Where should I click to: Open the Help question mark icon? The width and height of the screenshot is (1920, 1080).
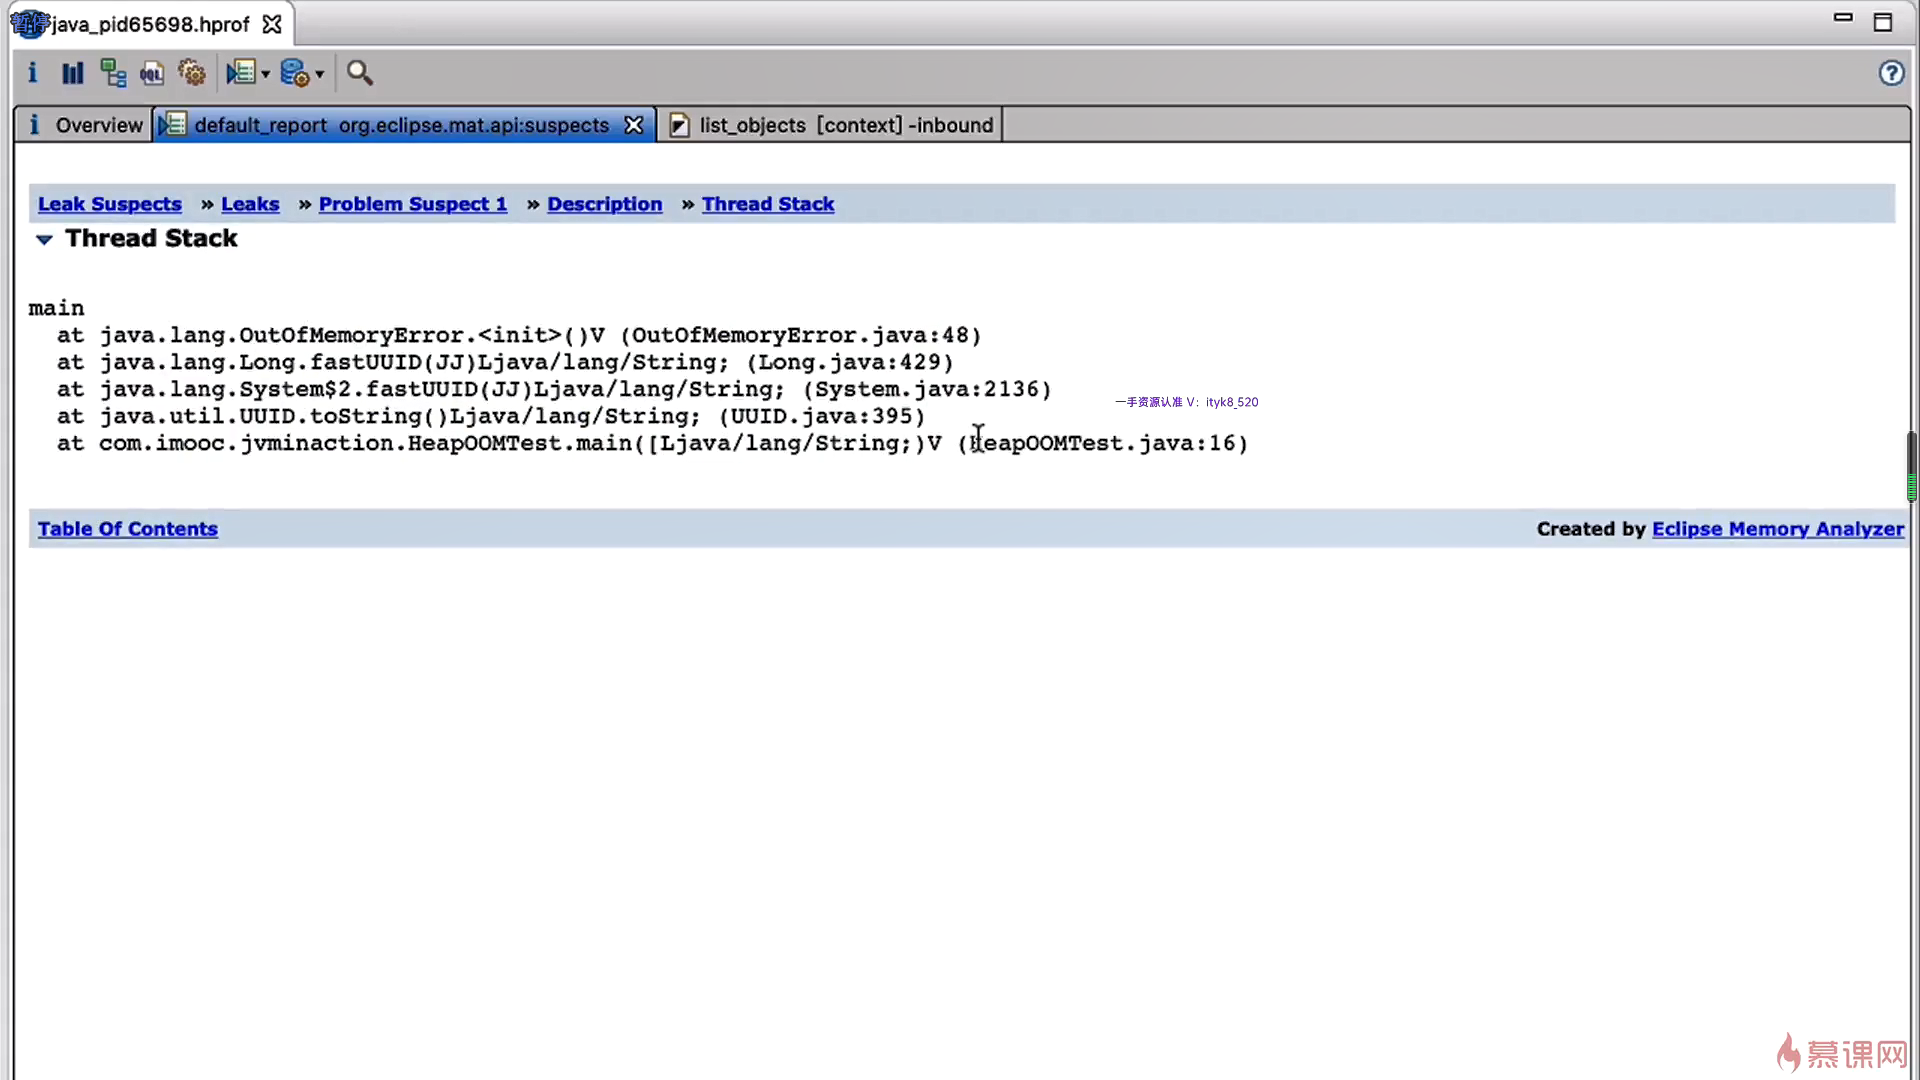point(1890,73)
